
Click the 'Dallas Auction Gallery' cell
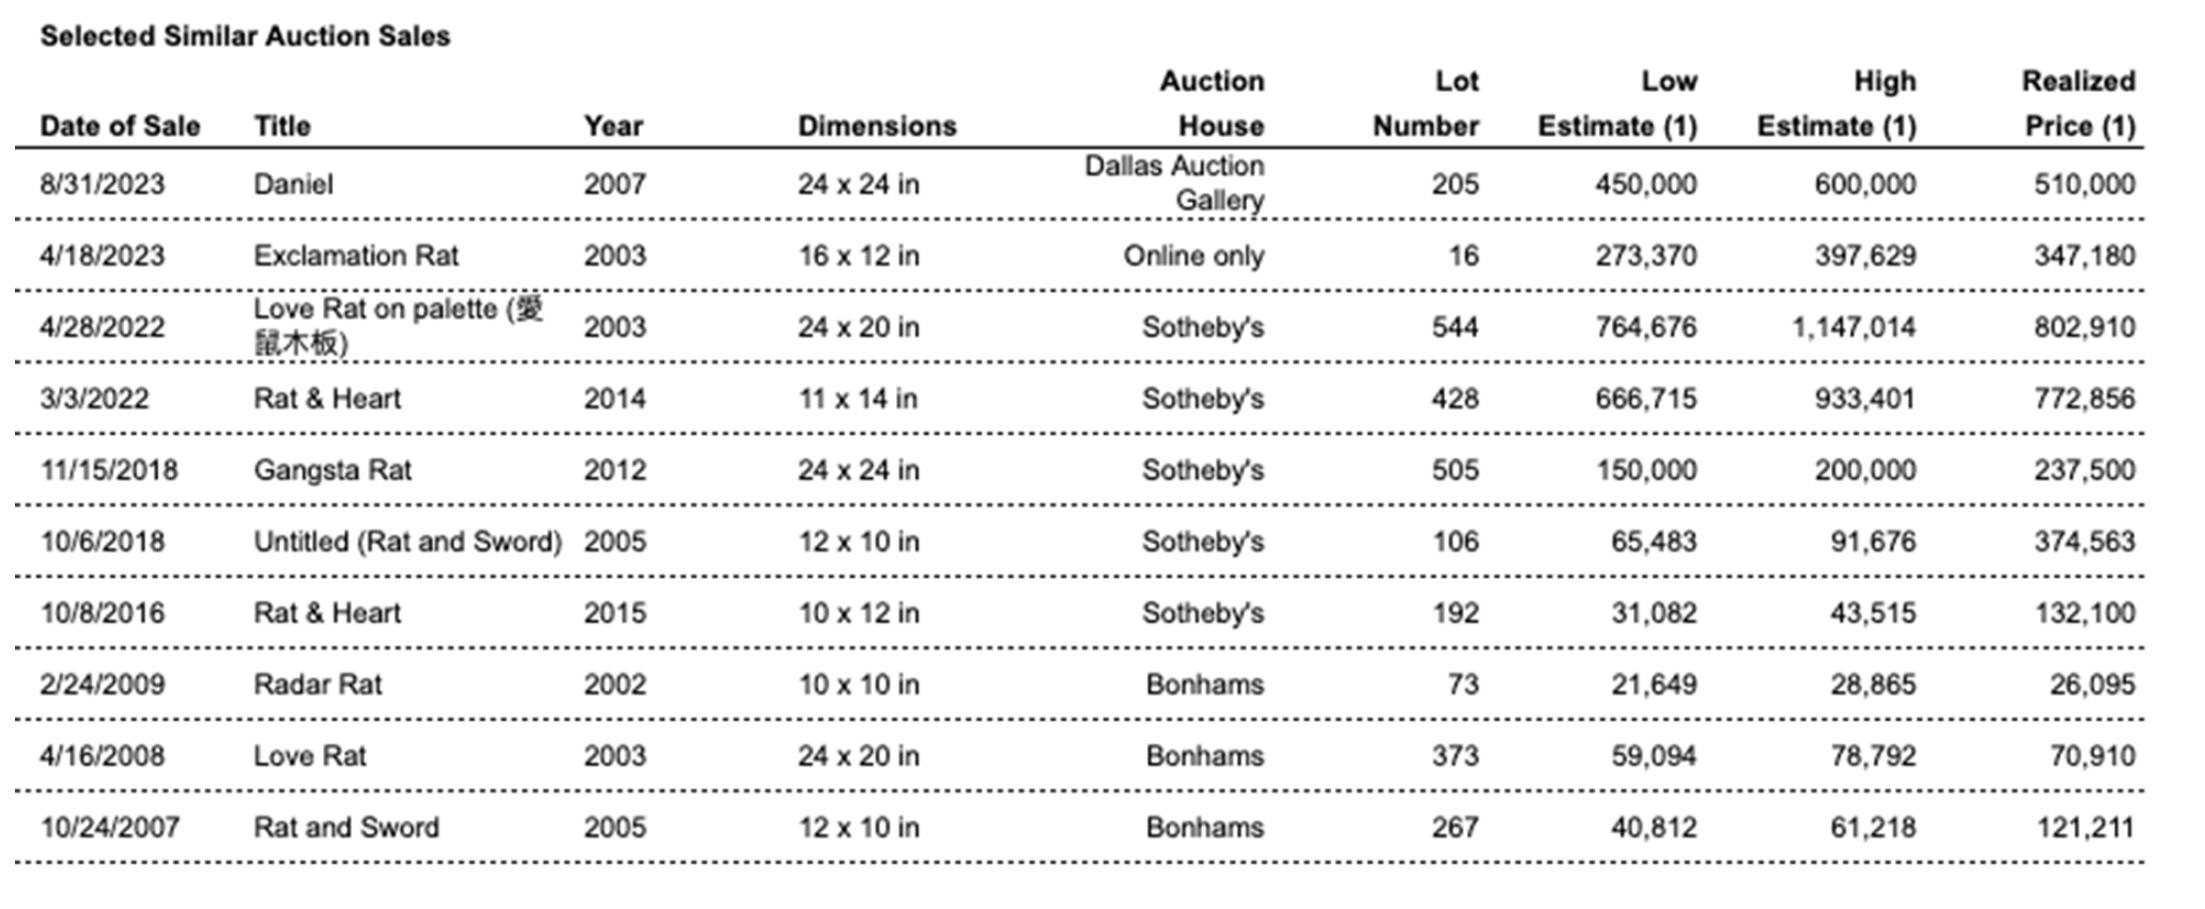coord(1174,183)
